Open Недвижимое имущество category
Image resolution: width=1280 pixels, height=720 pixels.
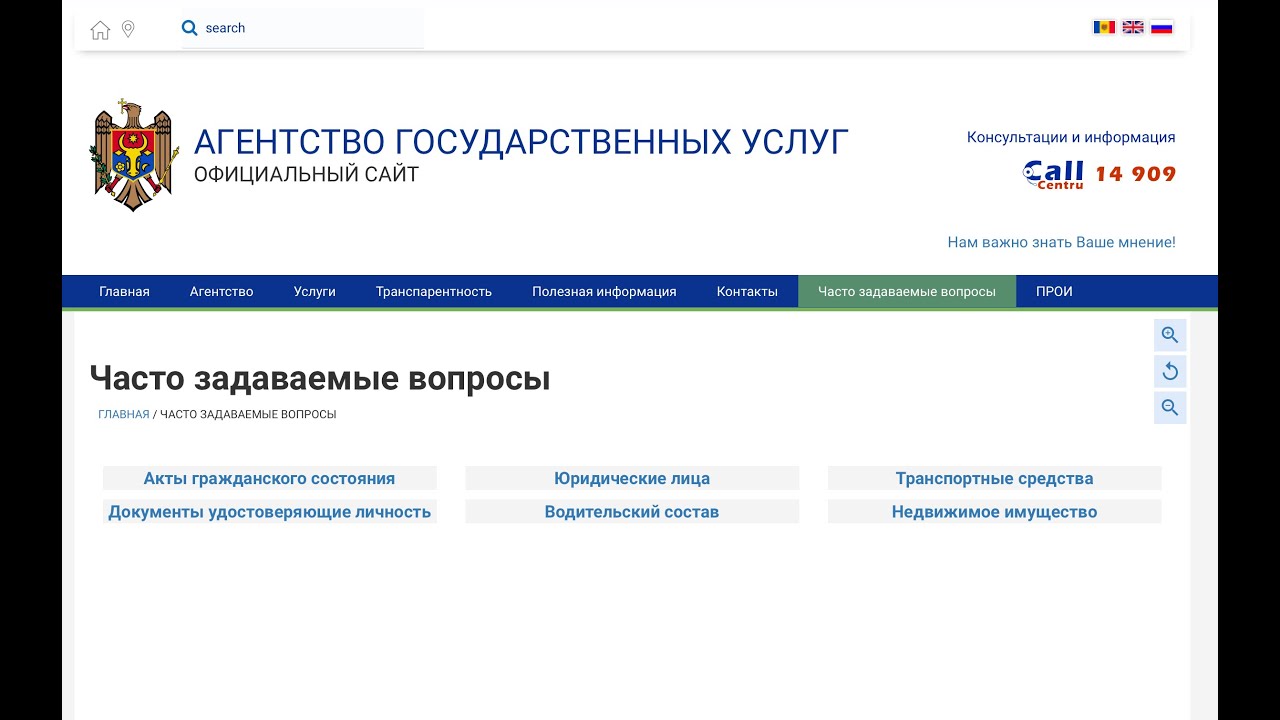[x=994, y=512]
